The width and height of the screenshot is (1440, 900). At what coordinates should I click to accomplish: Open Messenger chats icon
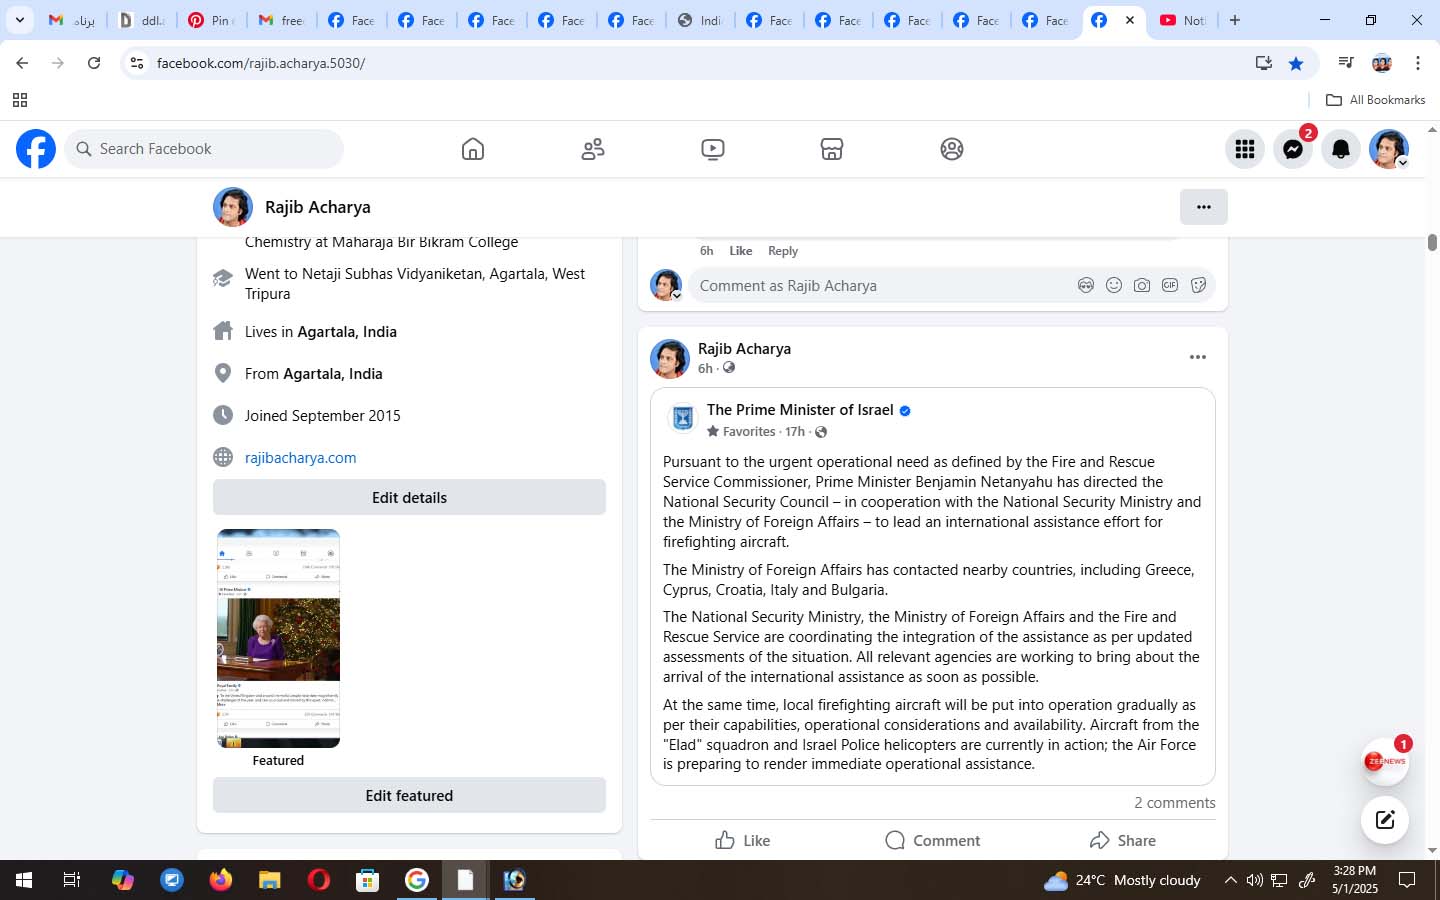coord(1293,149)
